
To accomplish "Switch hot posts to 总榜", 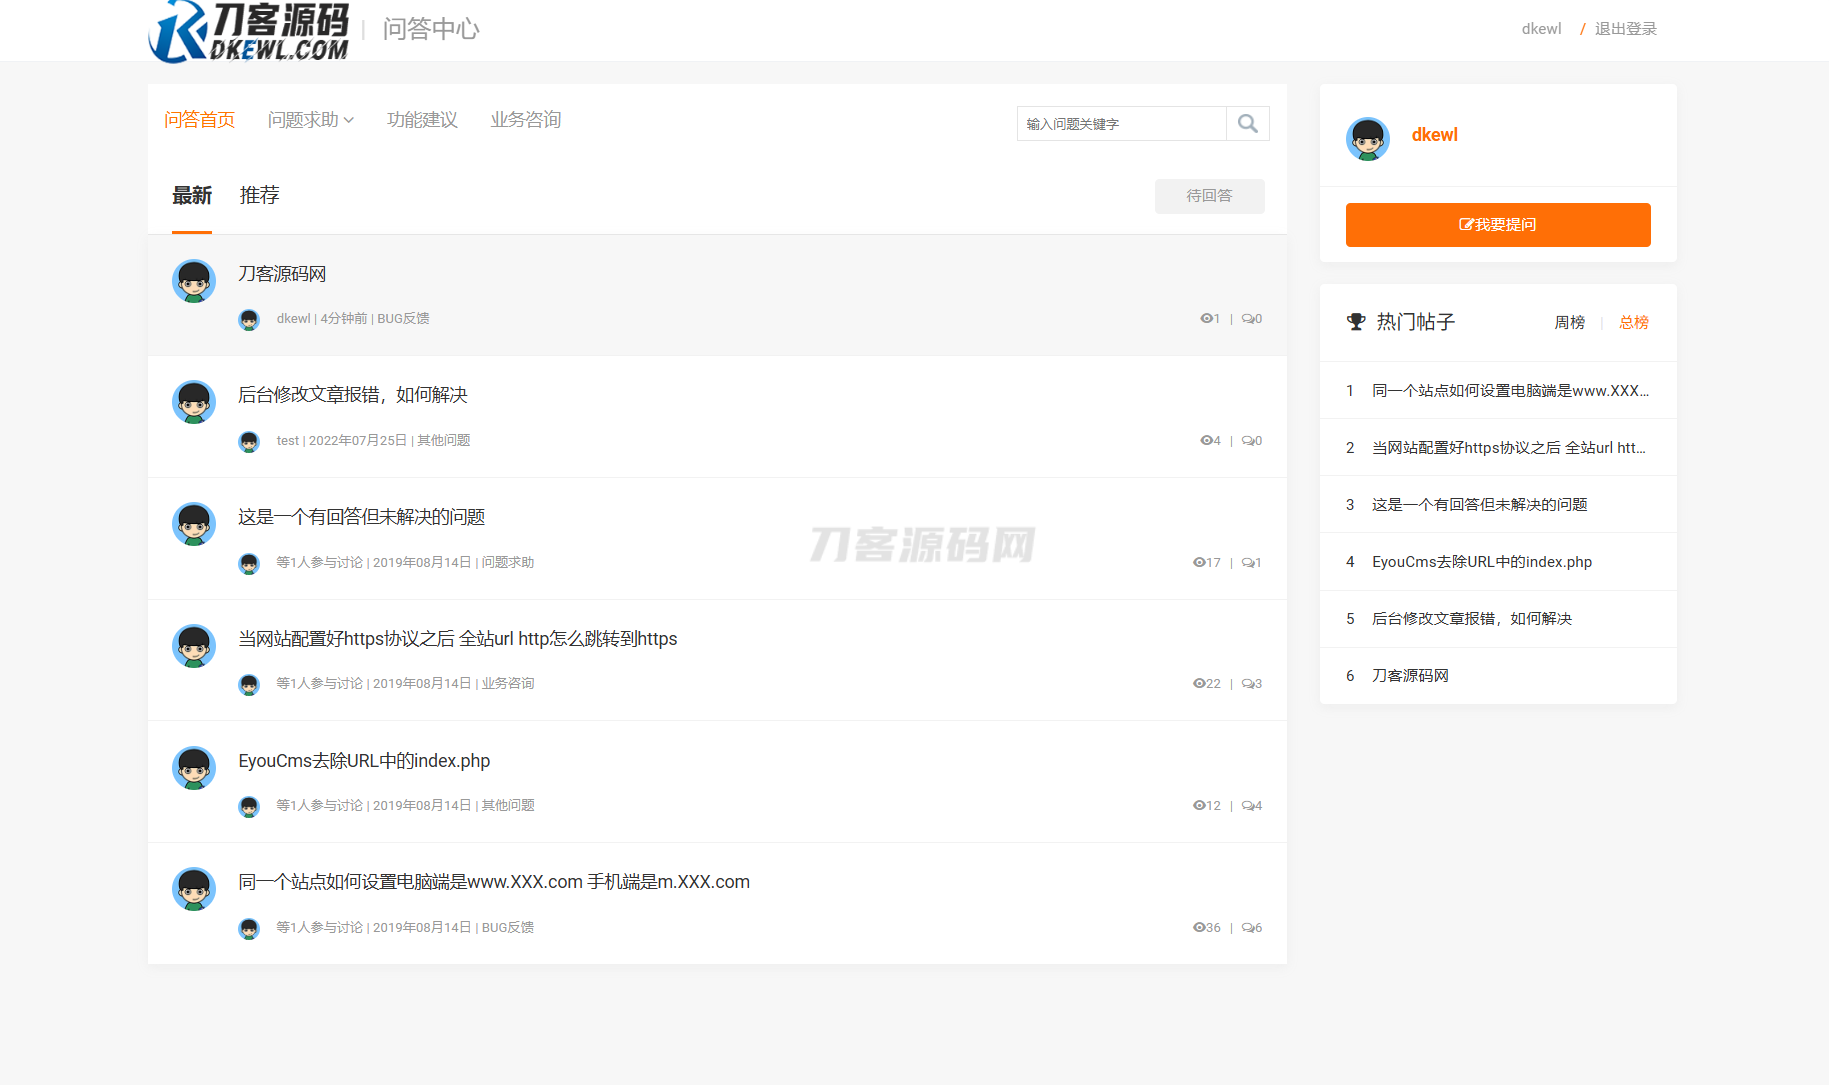I will pyautogui.click(x=1633, y=322).
